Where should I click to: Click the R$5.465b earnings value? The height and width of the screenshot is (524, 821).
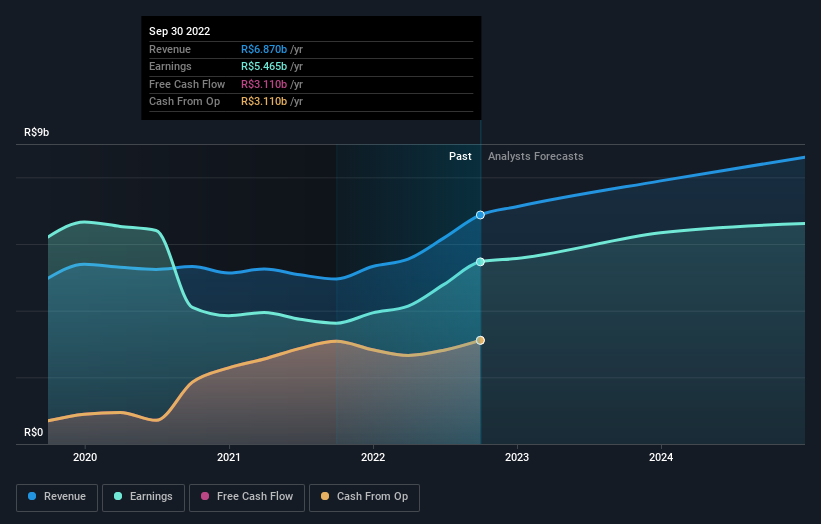264,66
